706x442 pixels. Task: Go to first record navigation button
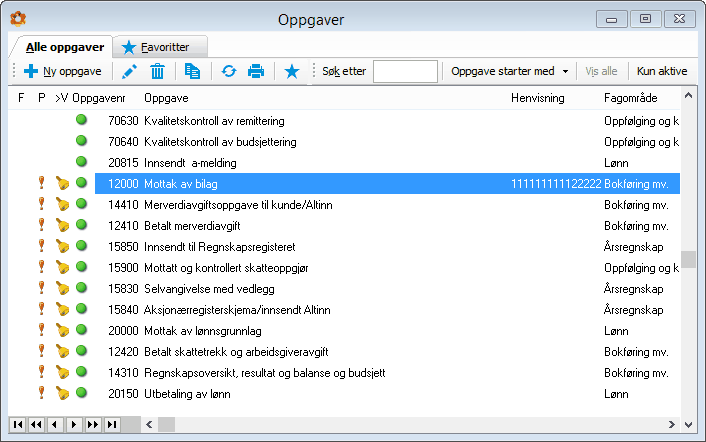[18, 424]
